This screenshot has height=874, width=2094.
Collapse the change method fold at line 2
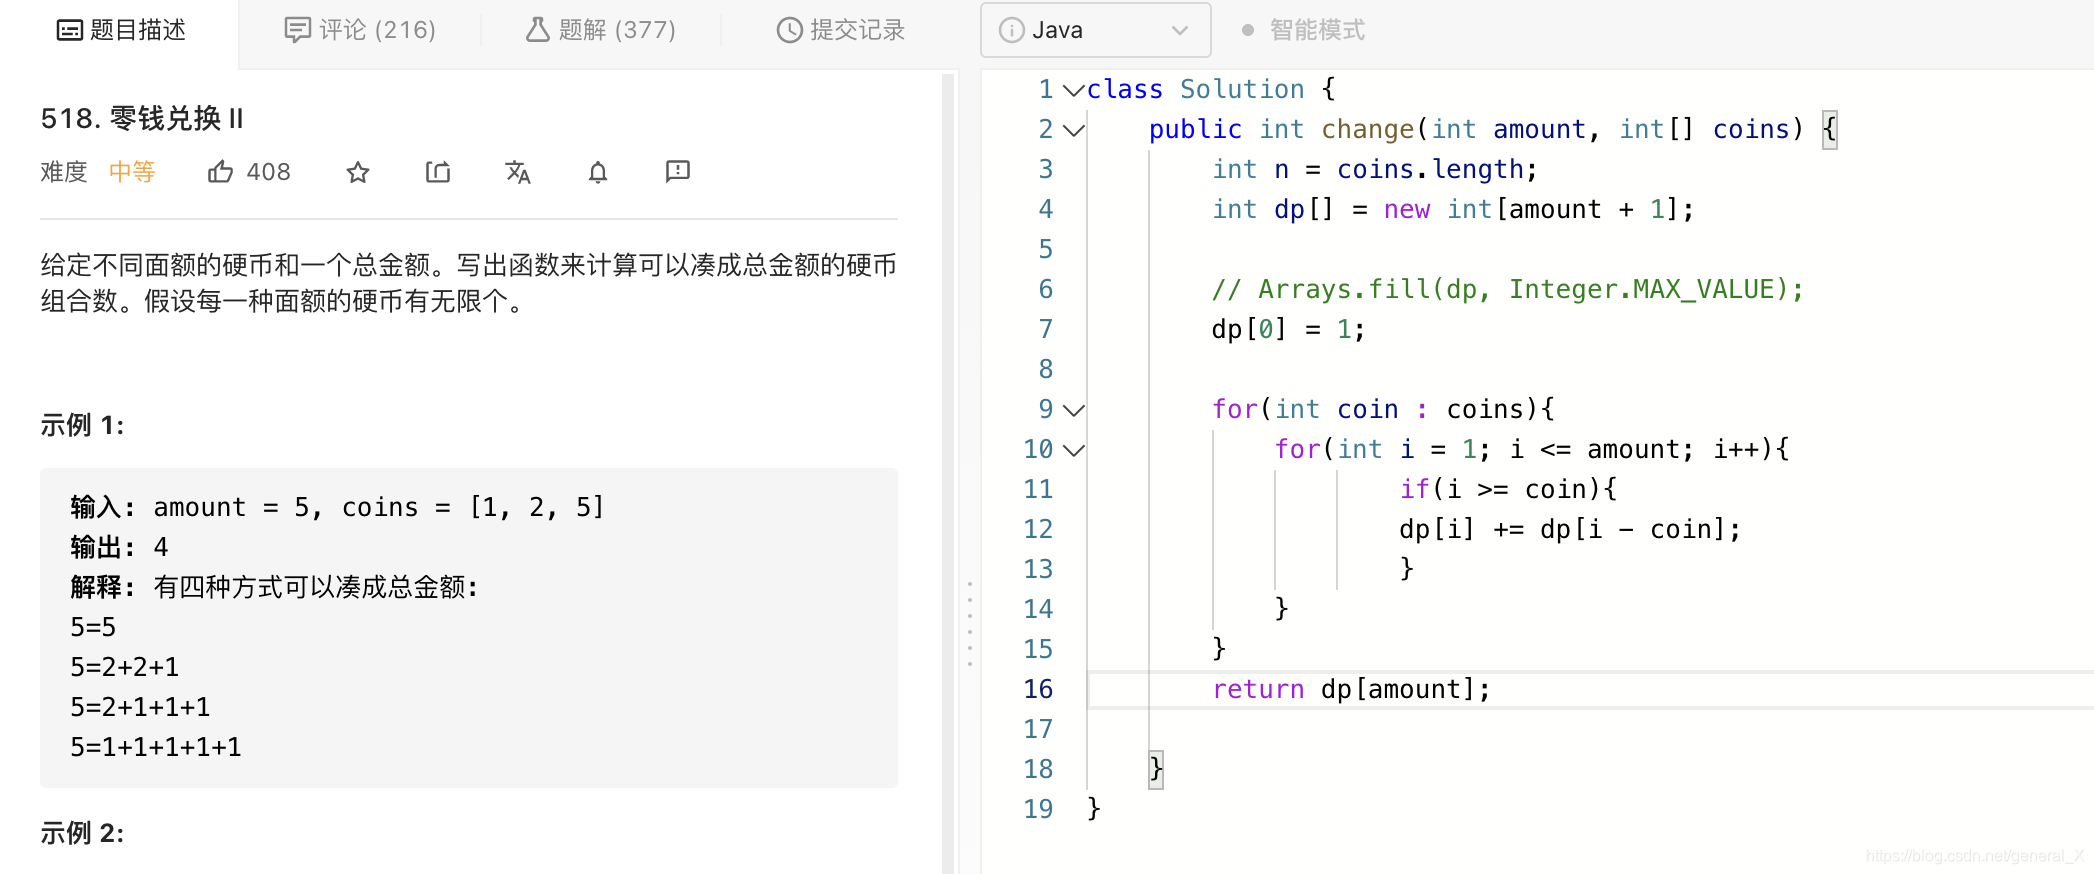click(x=1073, y=130)
